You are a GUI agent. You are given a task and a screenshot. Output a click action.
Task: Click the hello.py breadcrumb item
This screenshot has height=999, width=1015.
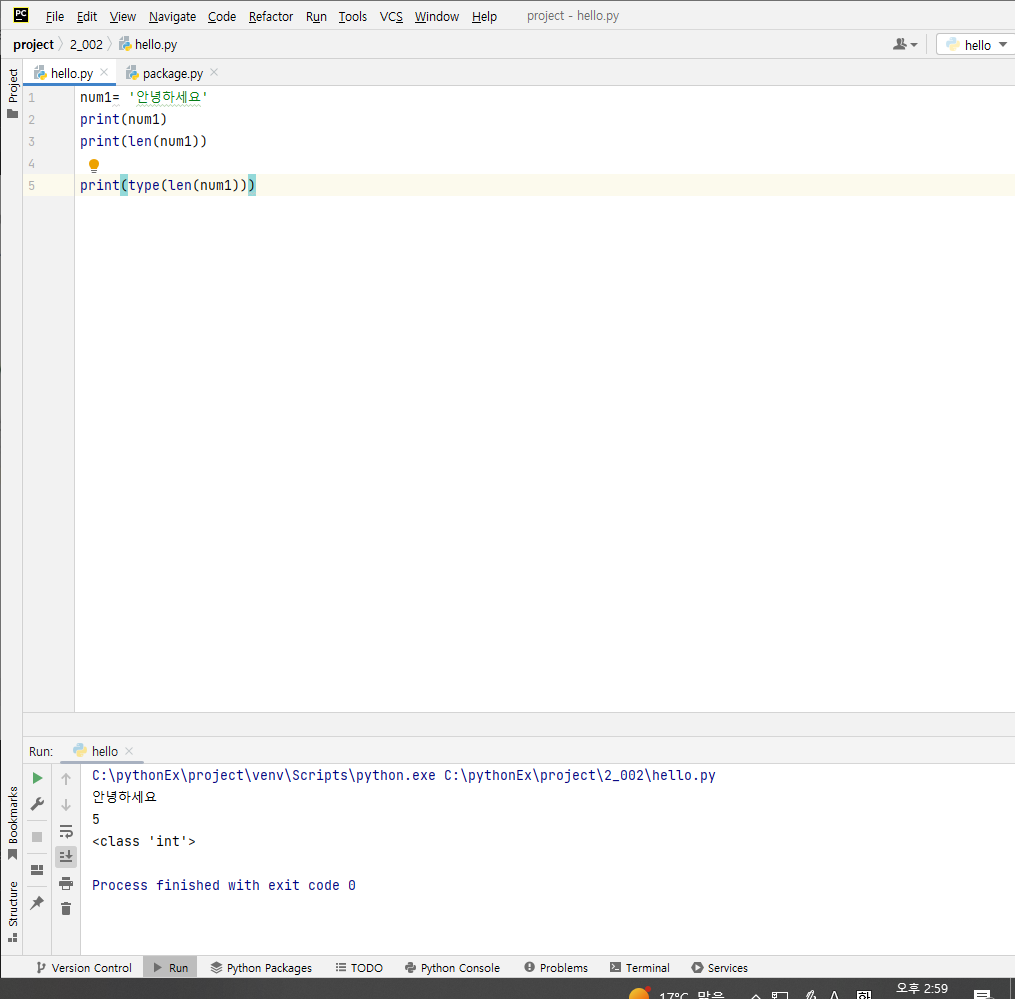click(148, 45)
